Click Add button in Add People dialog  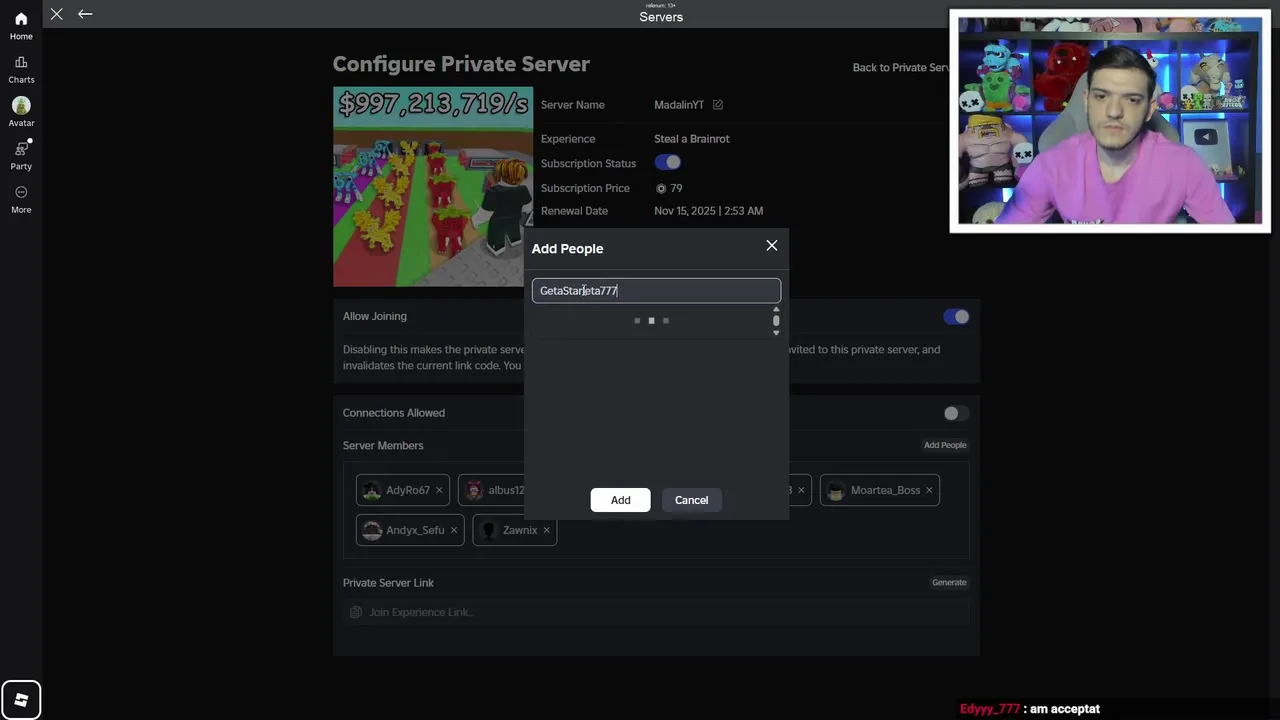[620, 500]
